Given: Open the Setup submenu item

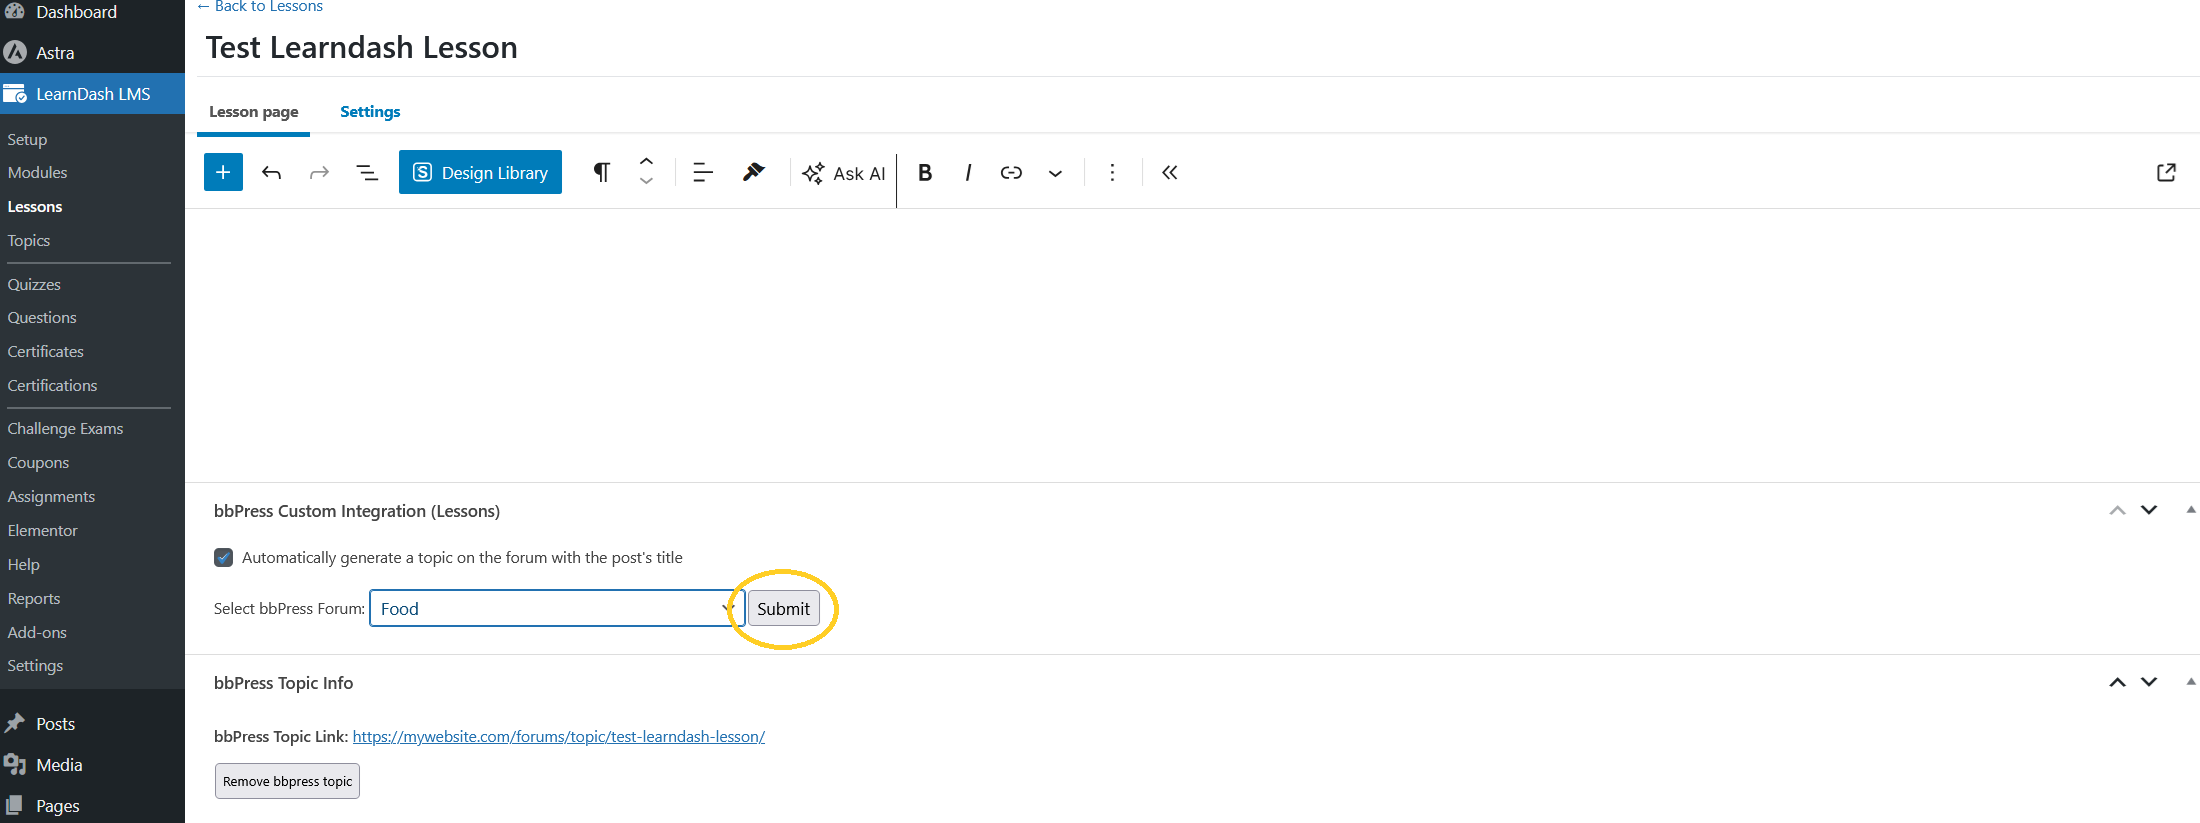Looking at the screenshot, I should pos(27,139).
